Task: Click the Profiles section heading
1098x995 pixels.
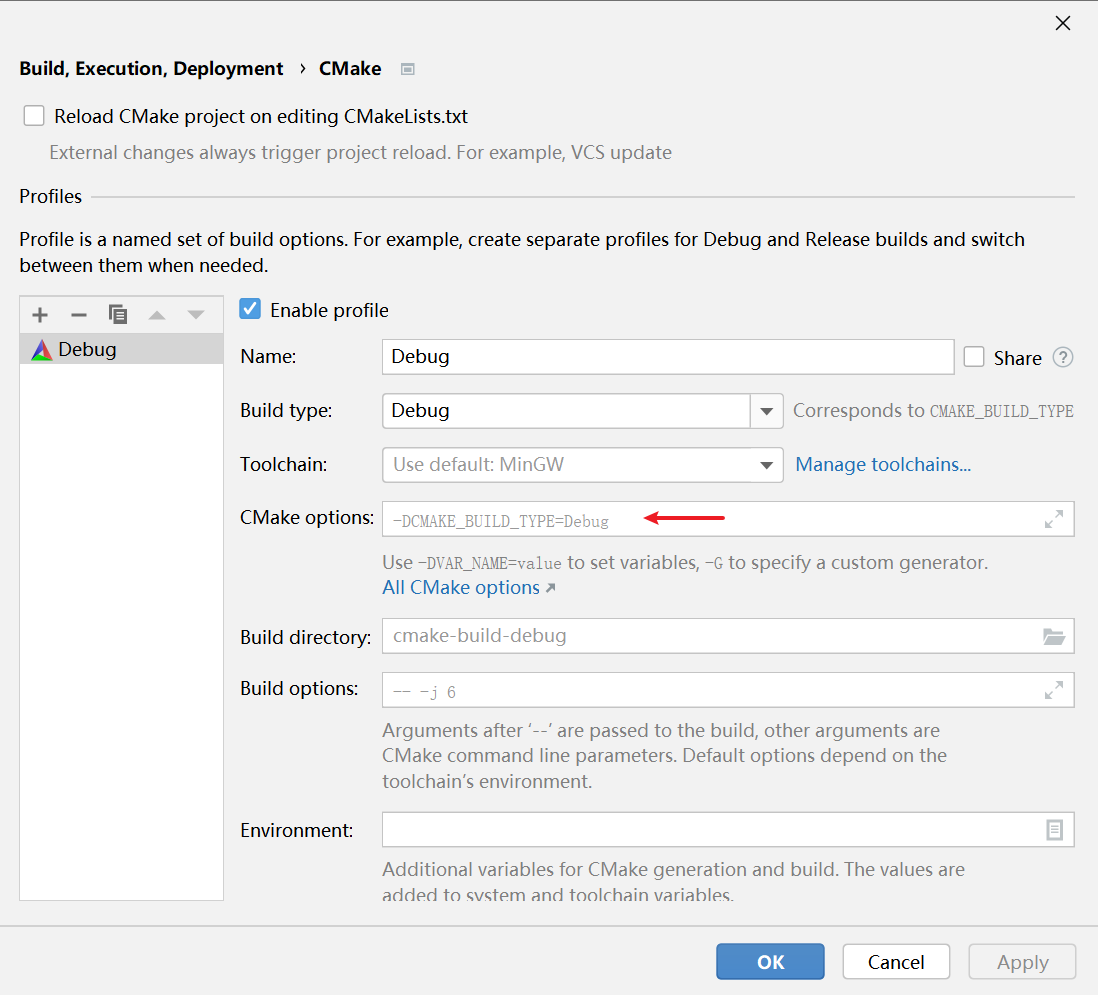Action: click(x=50, y=196)
